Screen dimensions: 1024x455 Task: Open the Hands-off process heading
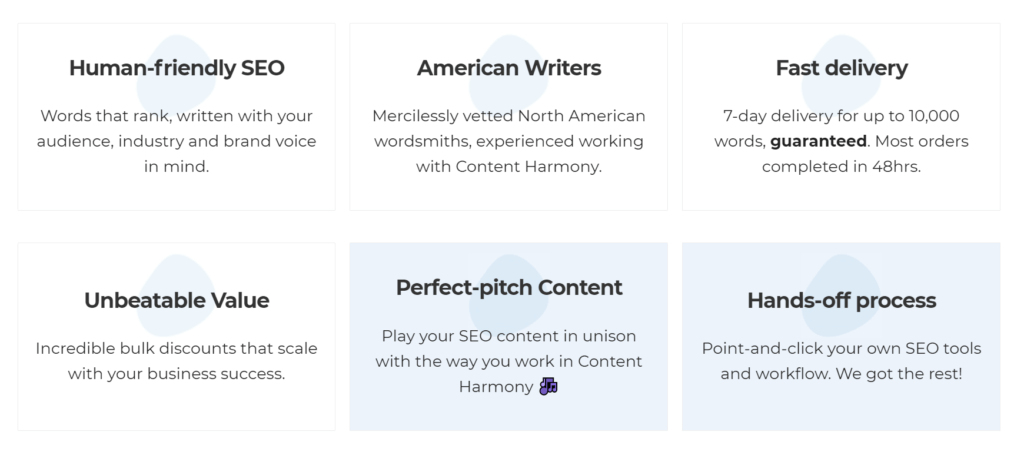click(841, 300)
